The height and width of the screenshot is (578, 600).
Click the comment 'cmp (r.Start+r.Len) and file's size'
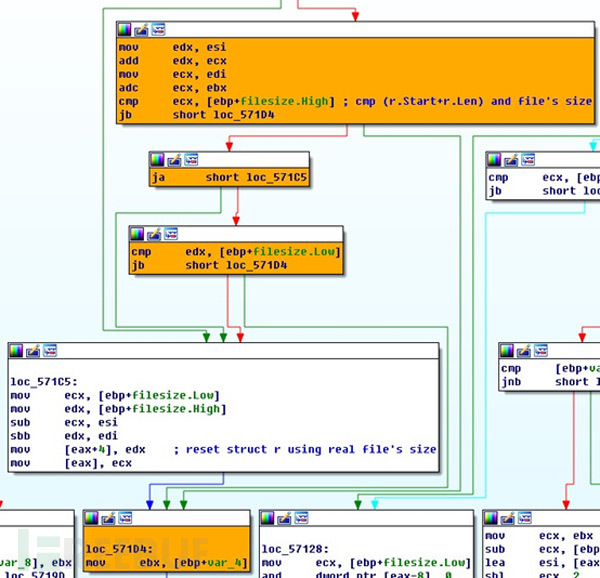(473, 101)
